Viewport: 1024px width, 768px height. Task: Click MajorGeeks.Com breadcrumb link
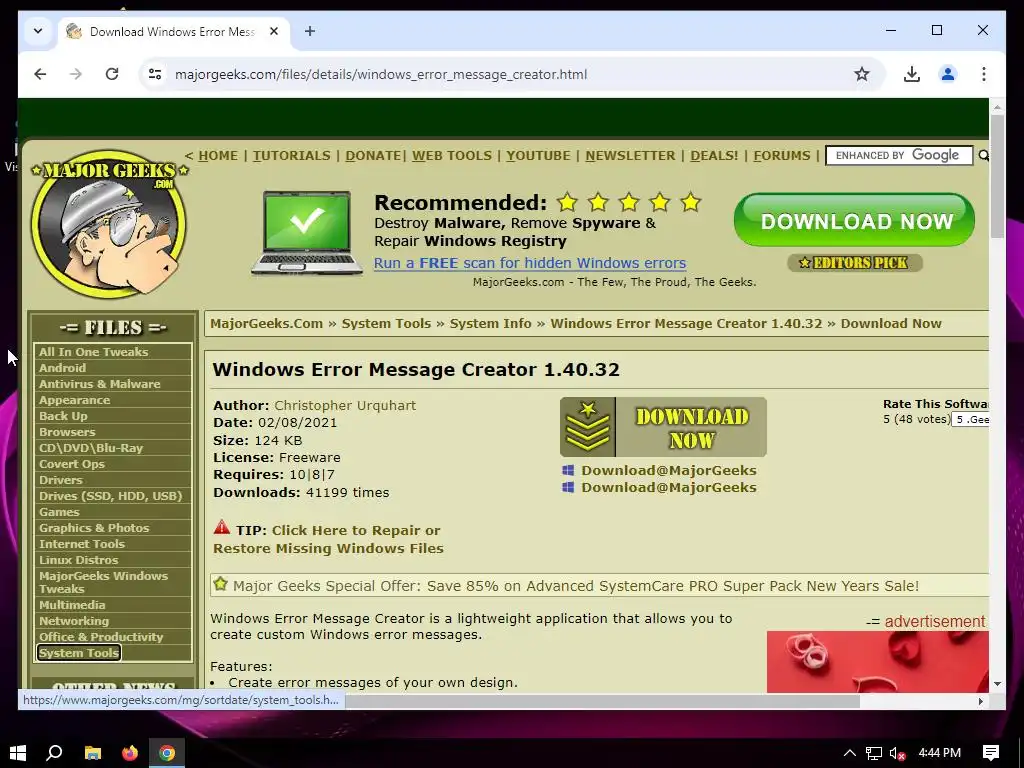coord(266,323)
